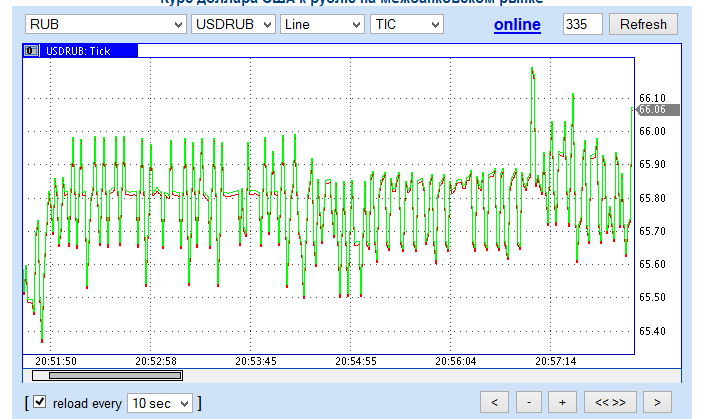
Task: Click the input field containing 335
Action: [582, 24]
